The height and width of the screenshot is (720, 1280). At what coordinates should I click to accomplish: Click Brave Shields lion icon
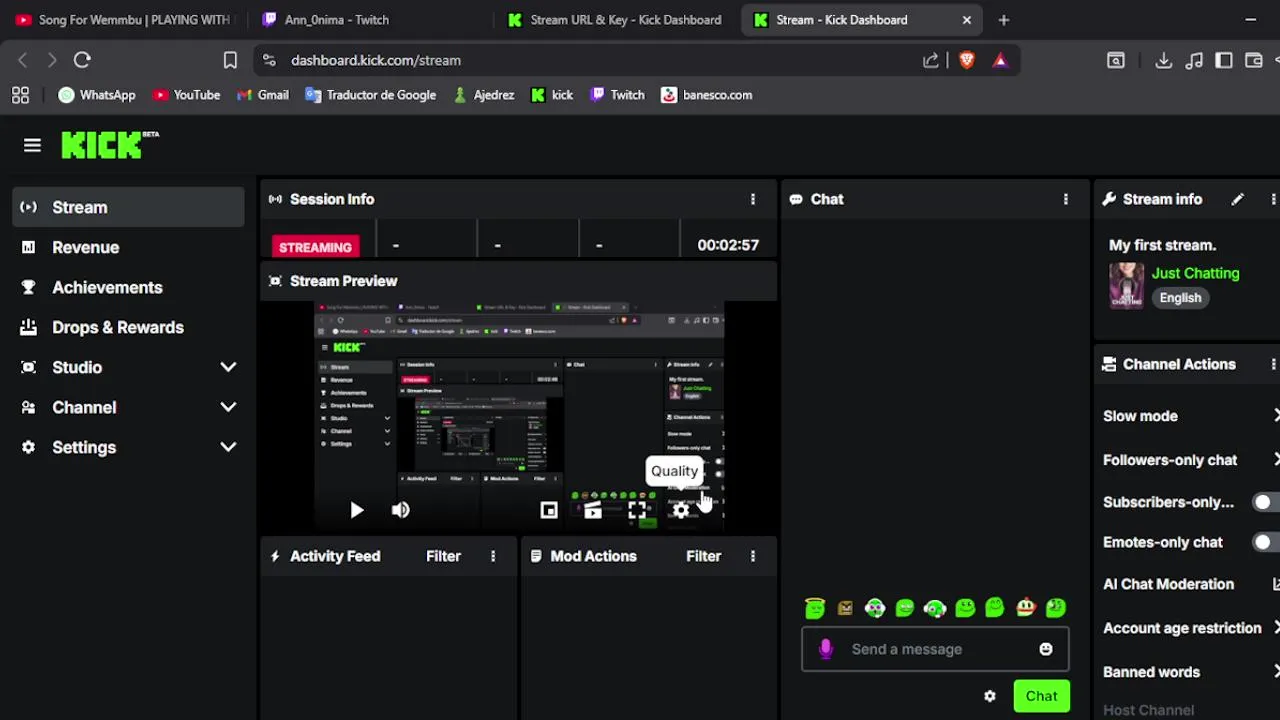click(x=966, y=60)
